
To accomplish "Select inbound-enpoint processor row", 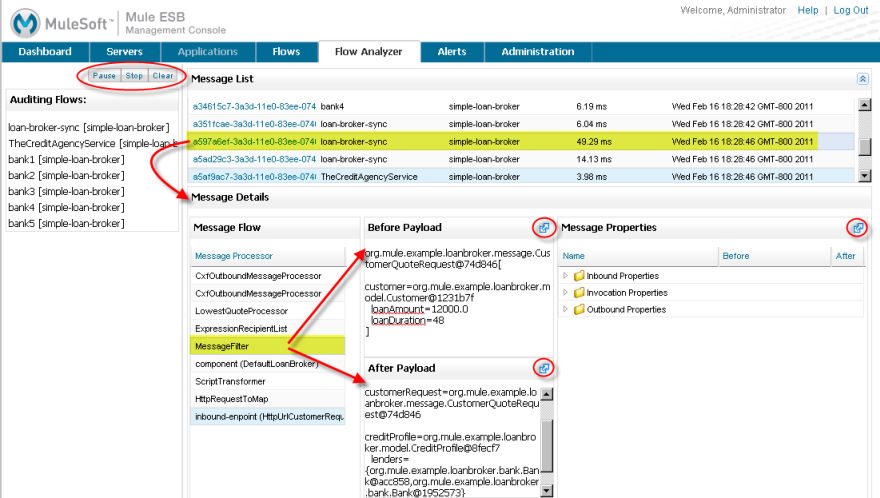I will click(x=268, y=417).
